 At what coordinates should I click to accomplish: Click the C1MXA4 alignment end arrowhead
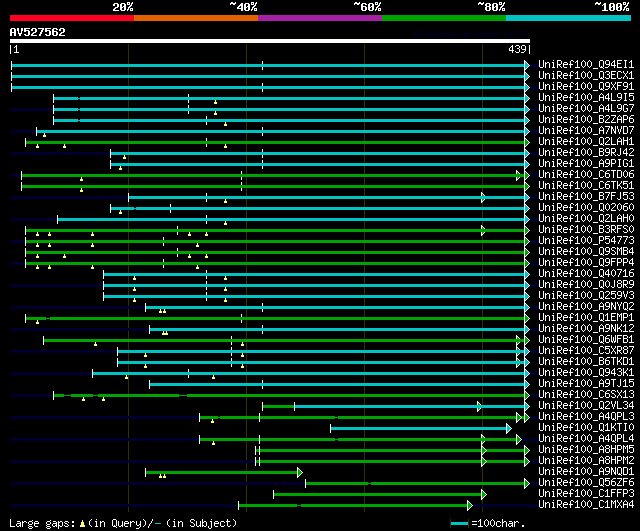(470, 506)
